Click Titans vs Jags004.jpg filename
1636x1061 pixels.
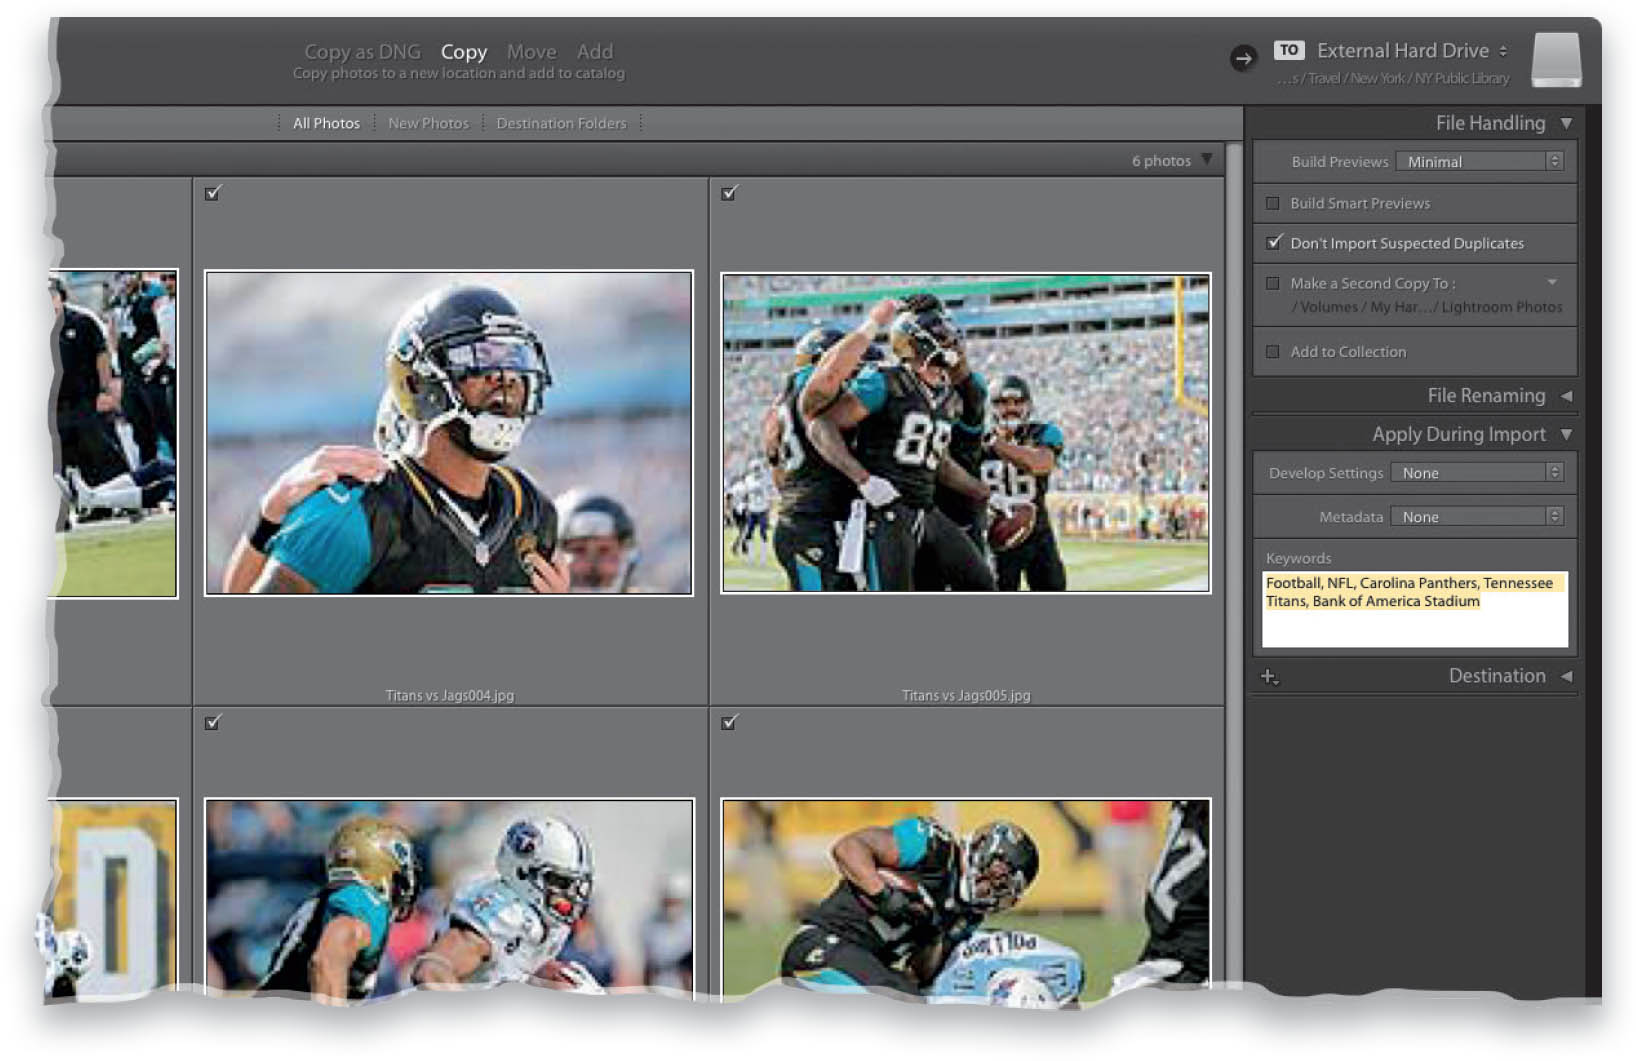point(450,695)
